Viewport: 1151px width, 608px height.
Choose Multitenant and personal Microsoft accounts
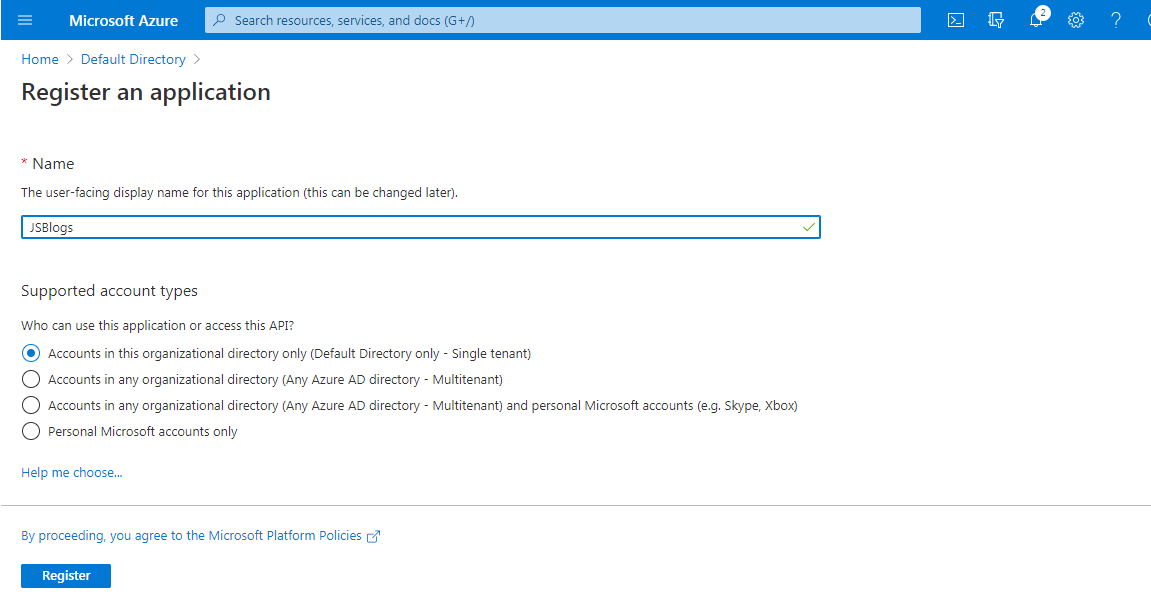pos(31,405)
